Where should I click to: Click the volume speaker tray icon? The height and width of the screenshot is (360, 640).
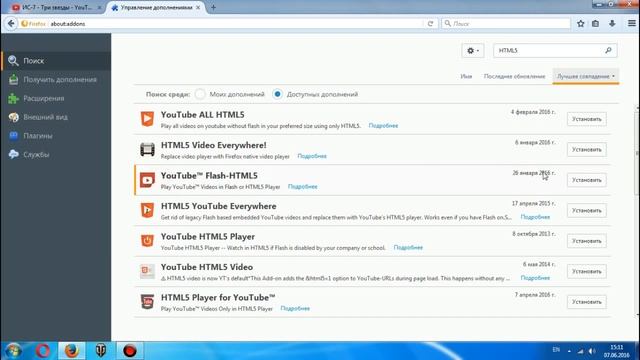click(592, 351)
